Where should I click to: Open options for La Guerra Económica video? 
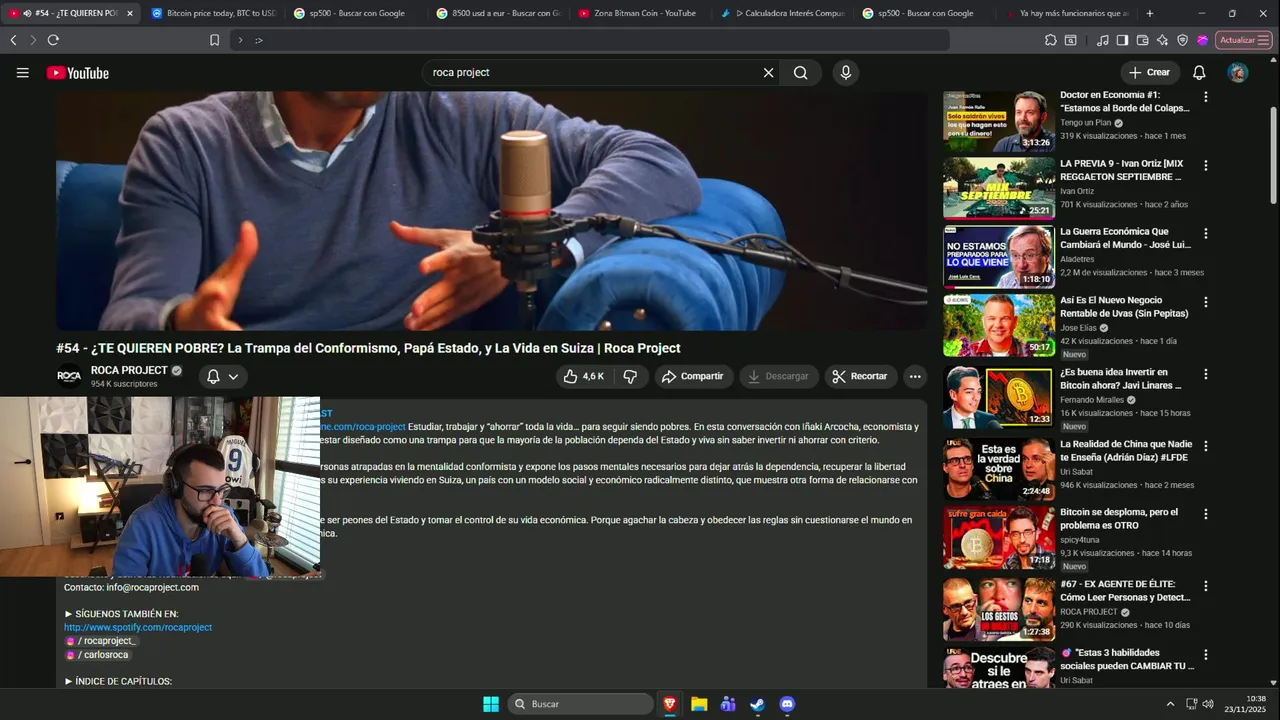[x=1205, y=233]
